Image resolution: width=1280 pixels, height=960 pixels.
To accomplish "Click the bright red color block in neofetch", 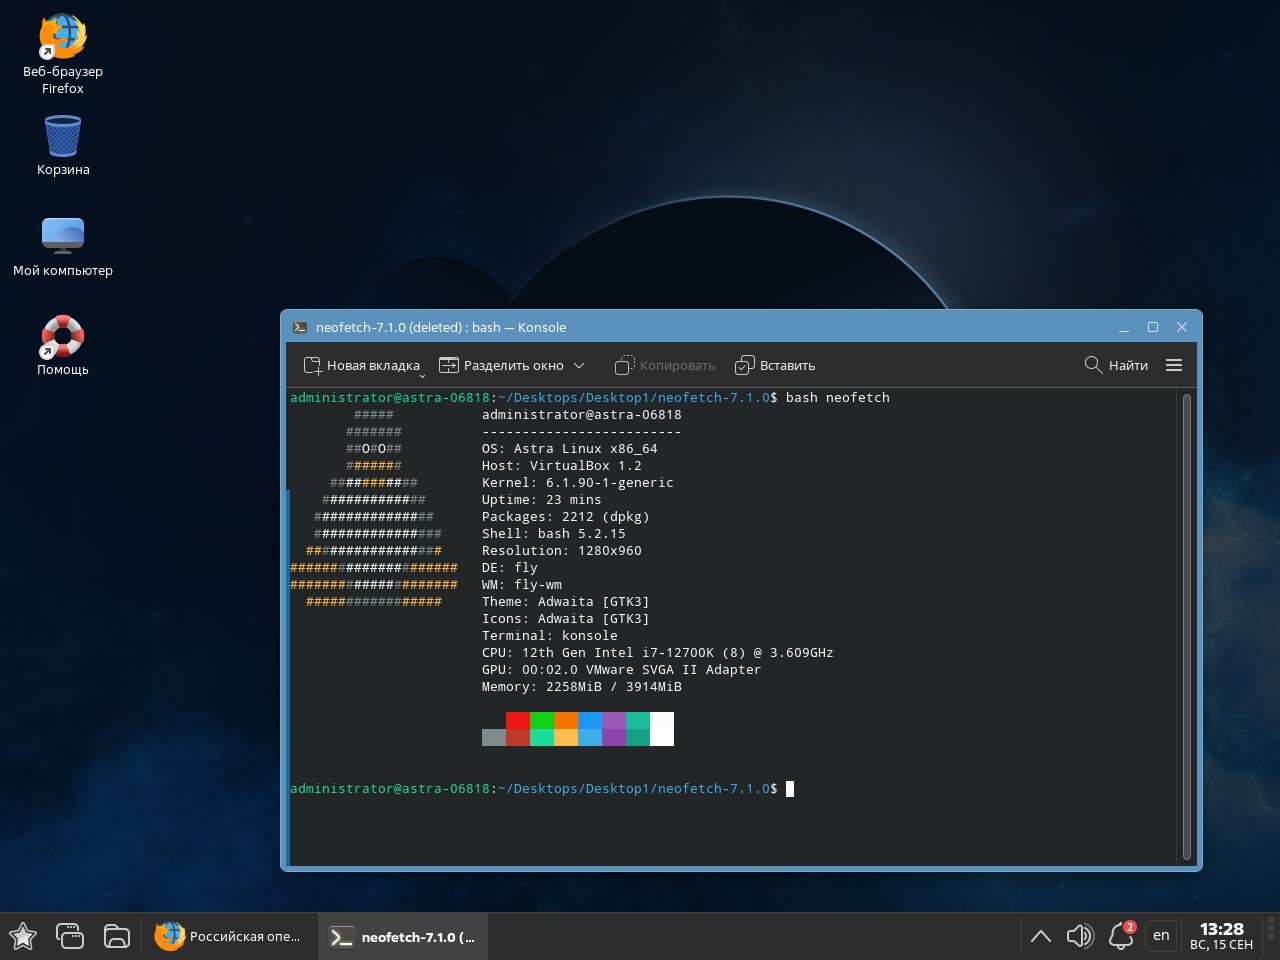I will [x=518, y=720].
